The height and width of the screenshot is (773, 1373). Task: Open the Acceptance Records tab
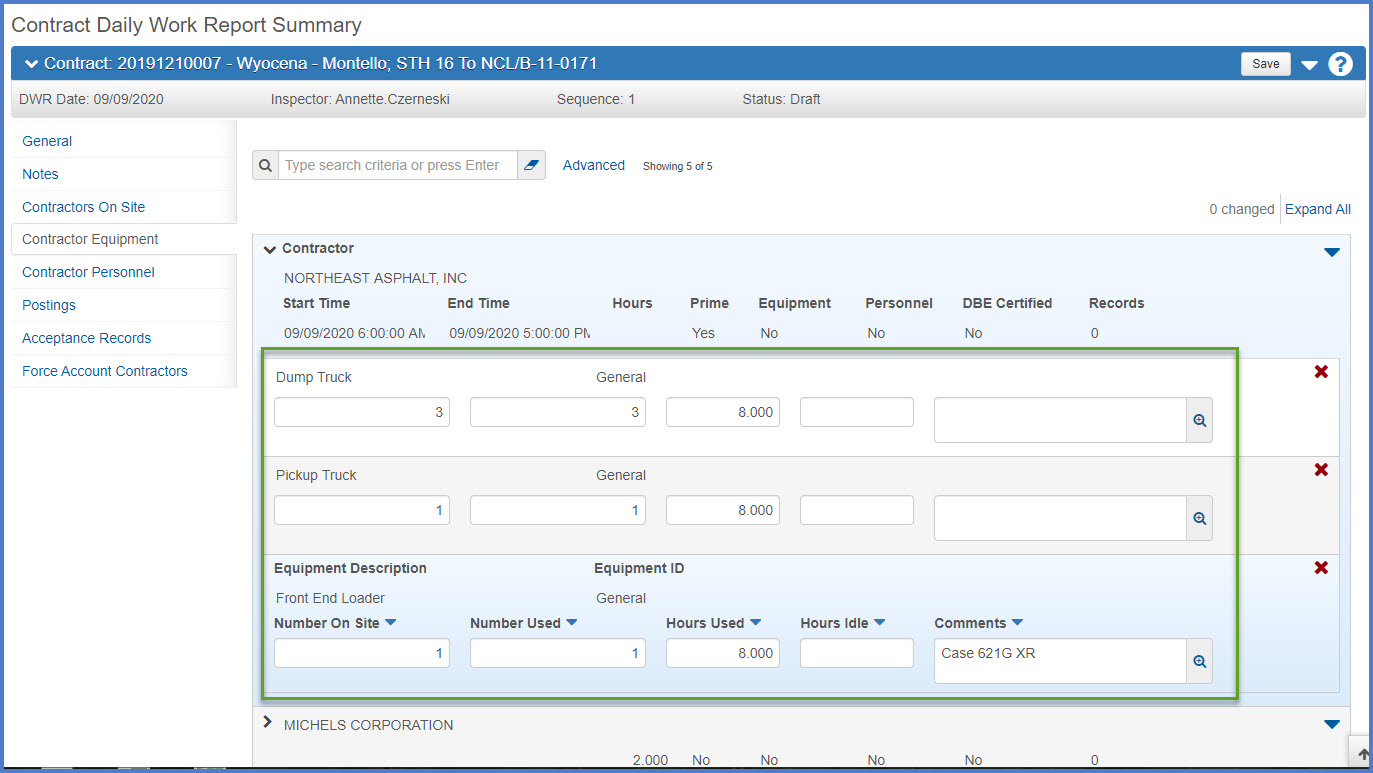click(x=87, y=338)
